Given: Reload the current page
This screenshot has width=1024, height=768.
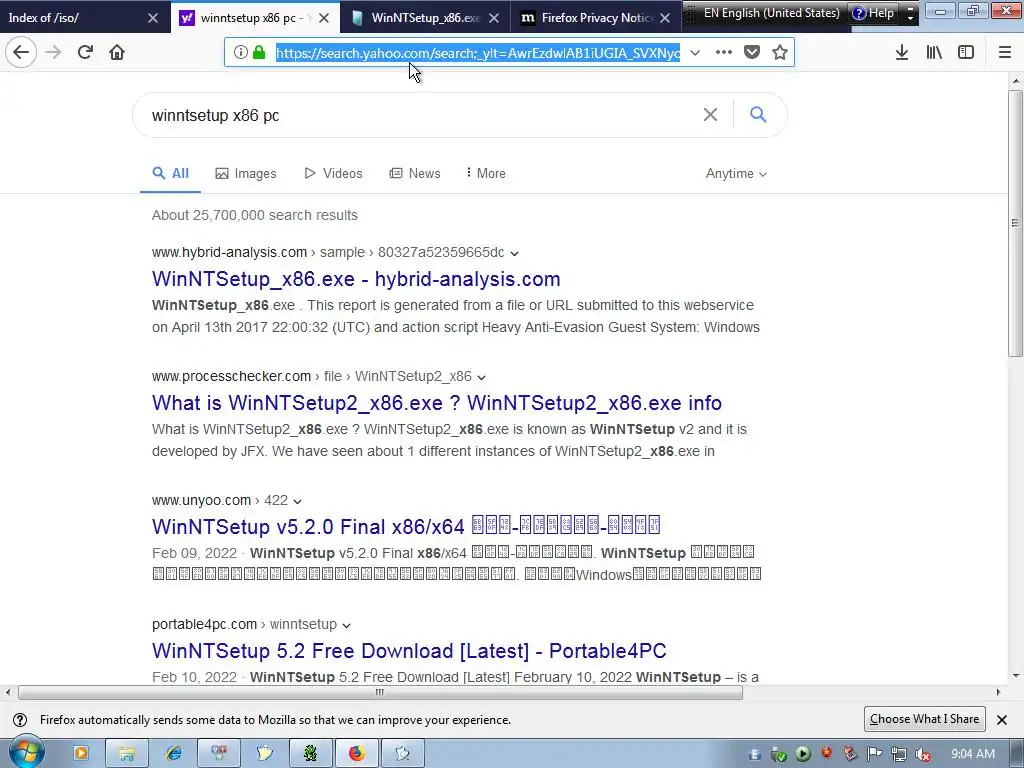Looking at the screenshot, I should point(85,52).
